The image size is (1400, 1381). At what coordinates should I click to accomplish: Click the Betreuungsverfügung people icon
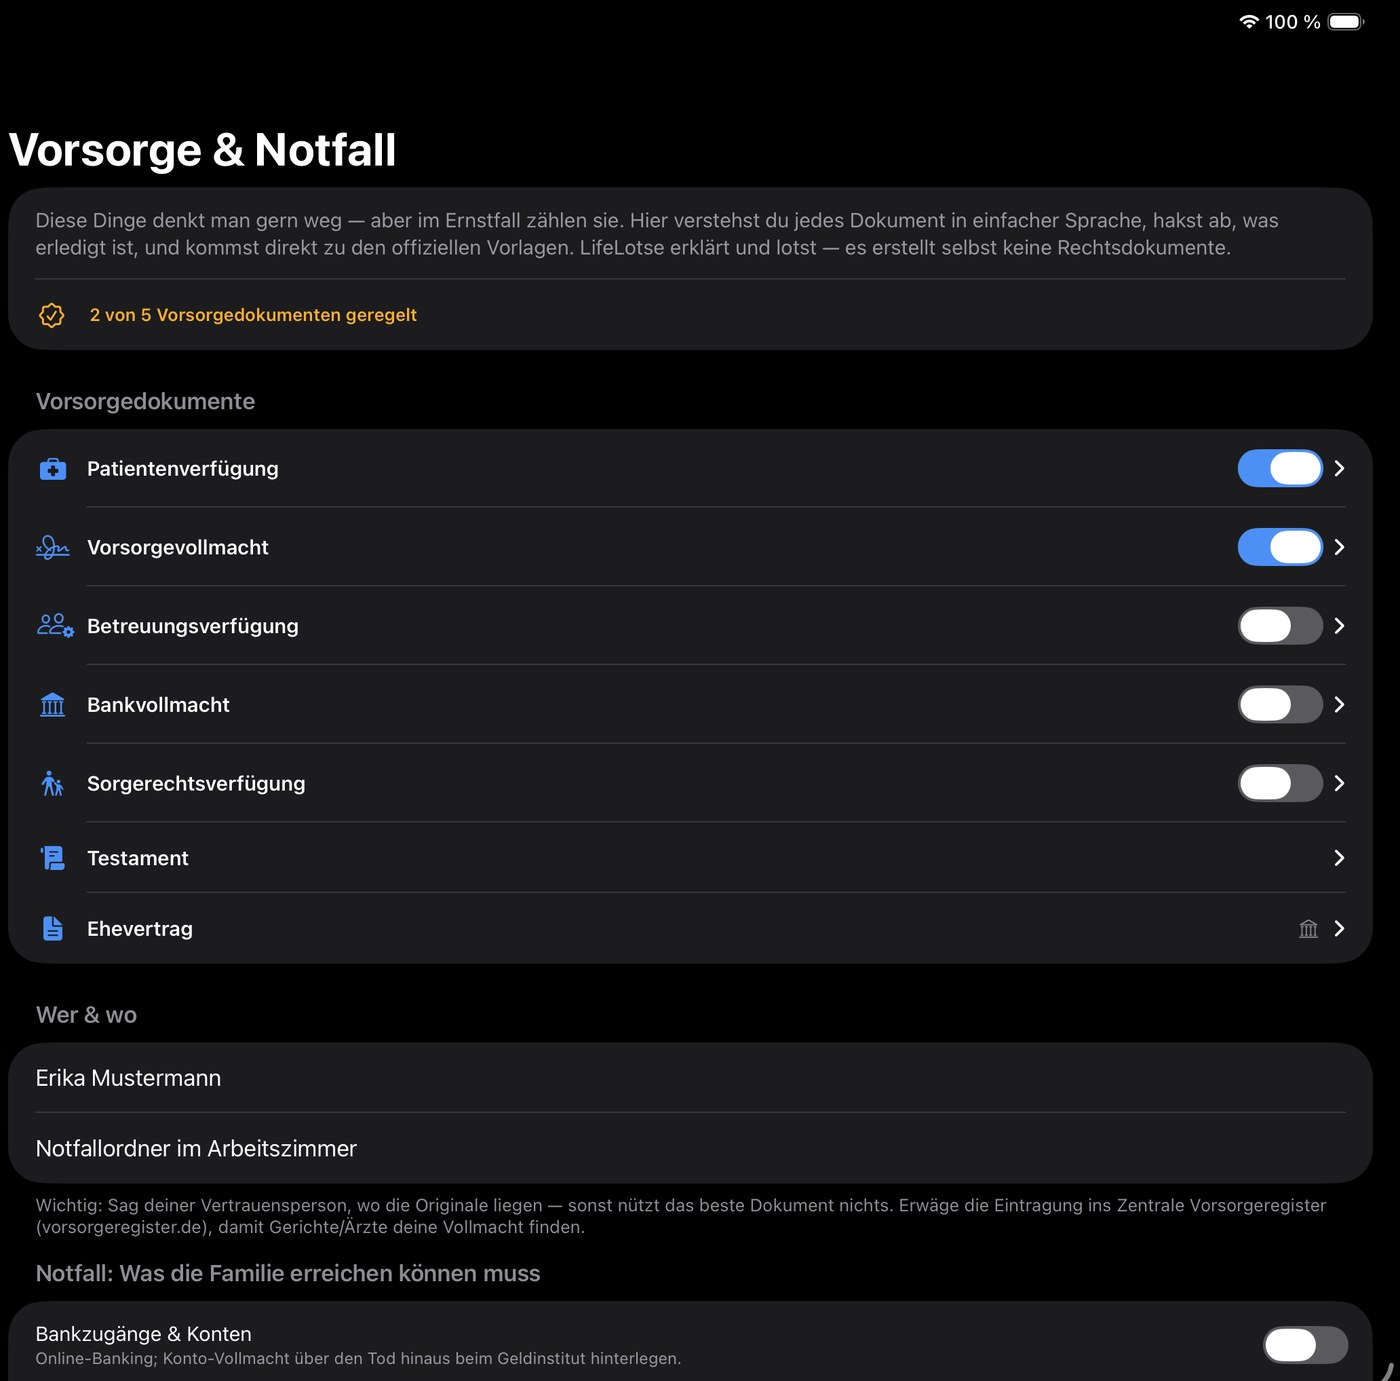point(55,626)
